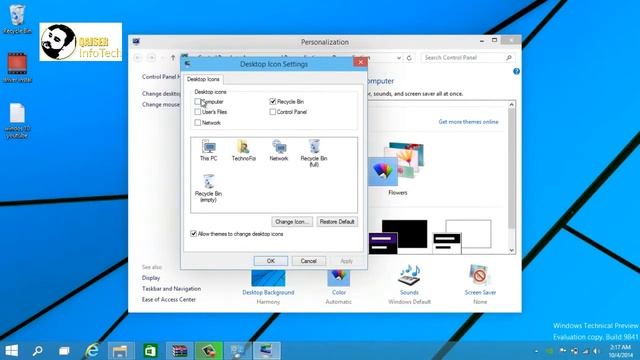Enable the Control Panel checkbox

click(273, 112)
